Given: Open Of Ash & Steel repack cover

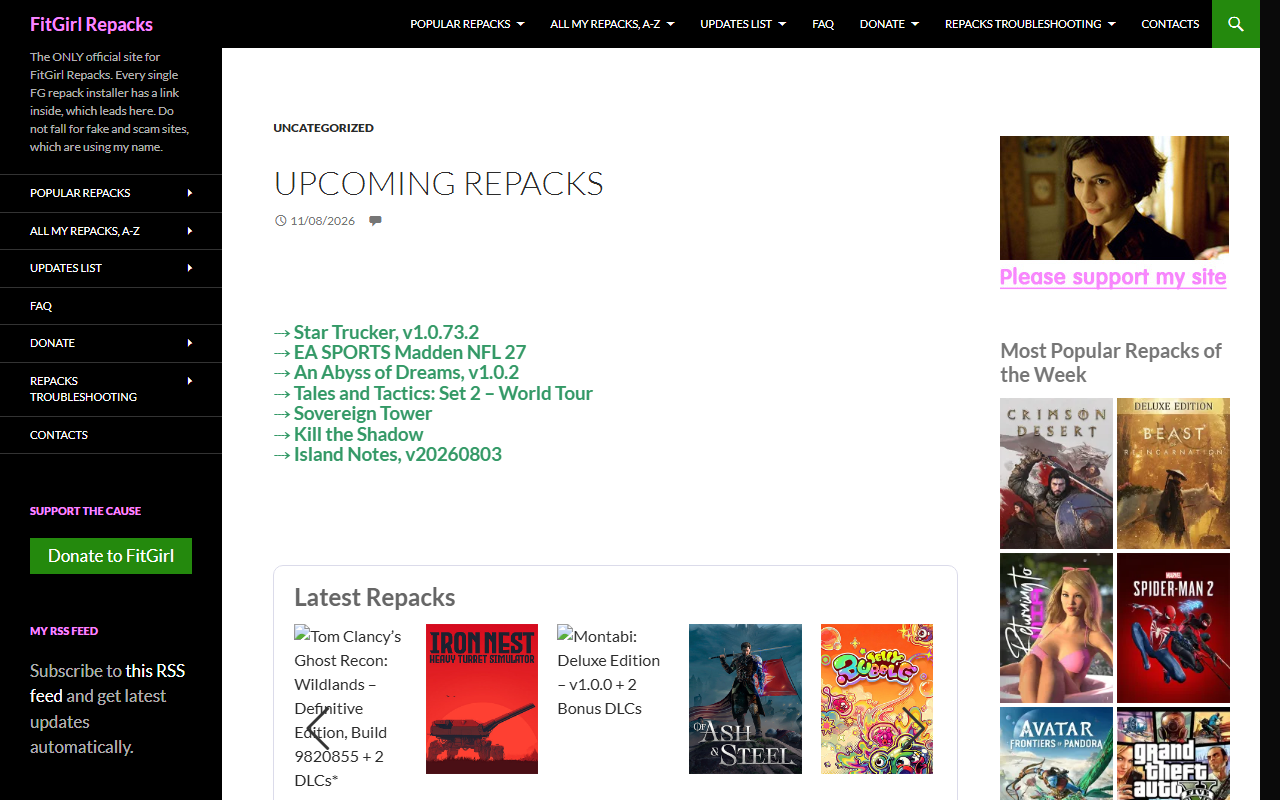Looking at the screenshot, I should 745,699.
